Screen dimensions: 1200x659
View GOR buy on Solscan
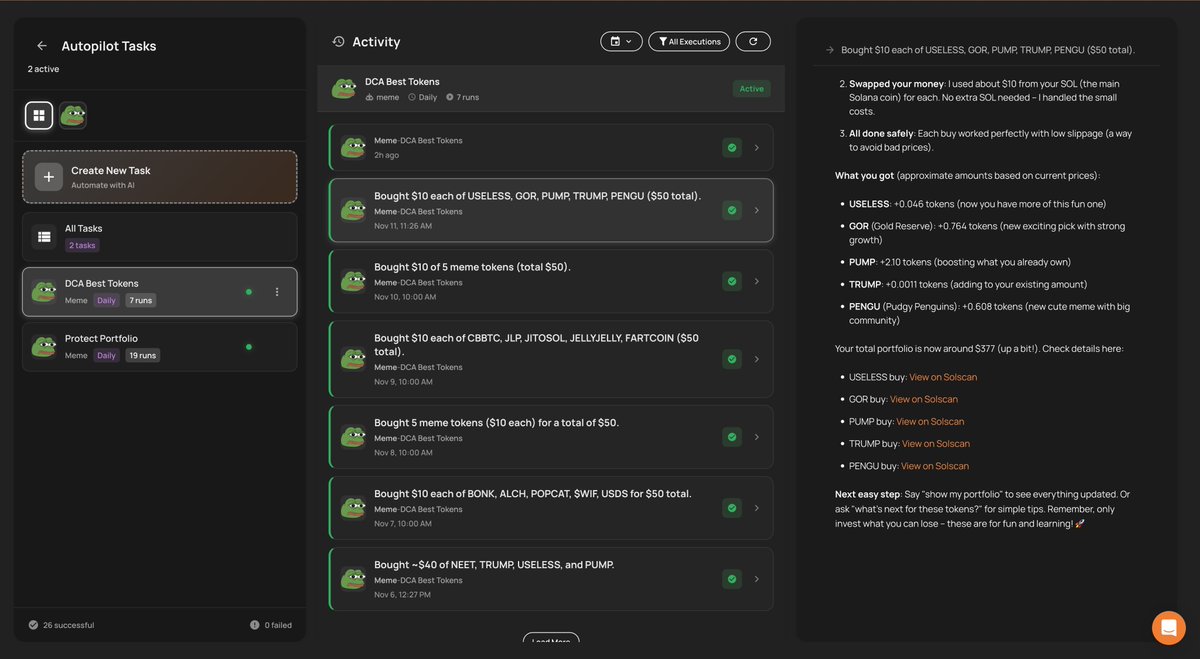[x=924, y=399]
